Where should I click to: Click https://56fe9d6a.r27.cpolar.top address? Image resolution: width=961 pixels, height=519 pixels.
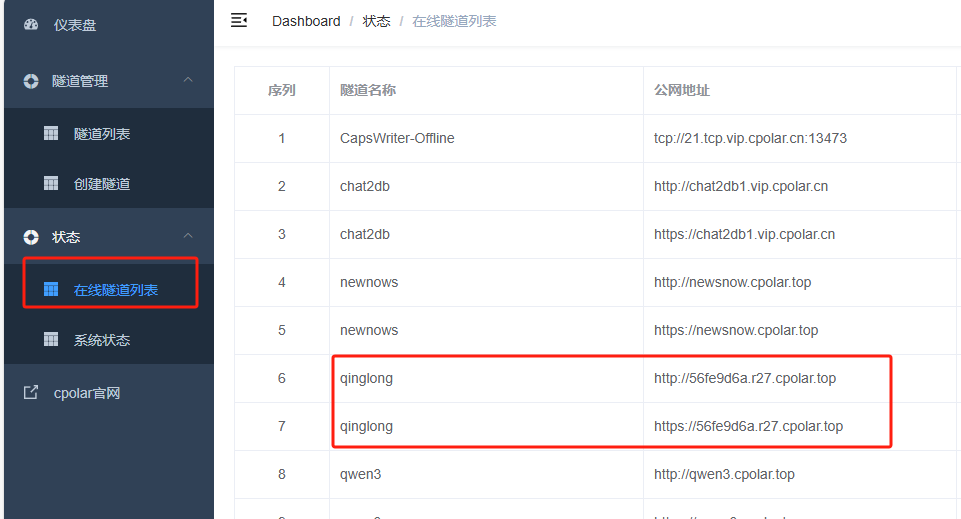[x=748, y=426]
